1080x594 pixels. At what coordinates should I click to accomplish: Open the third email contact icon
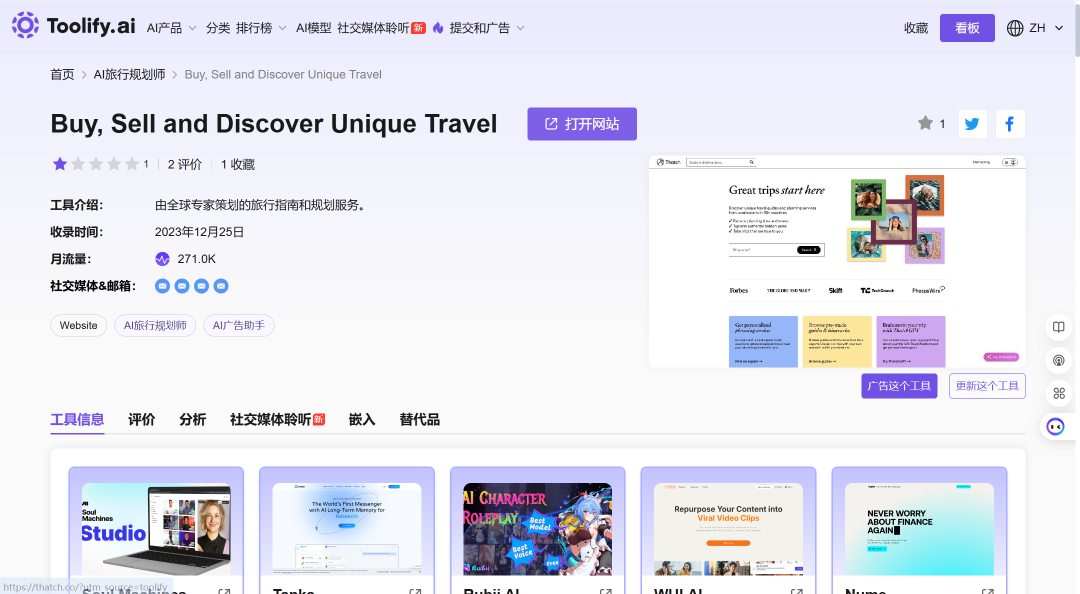(201, 286)
